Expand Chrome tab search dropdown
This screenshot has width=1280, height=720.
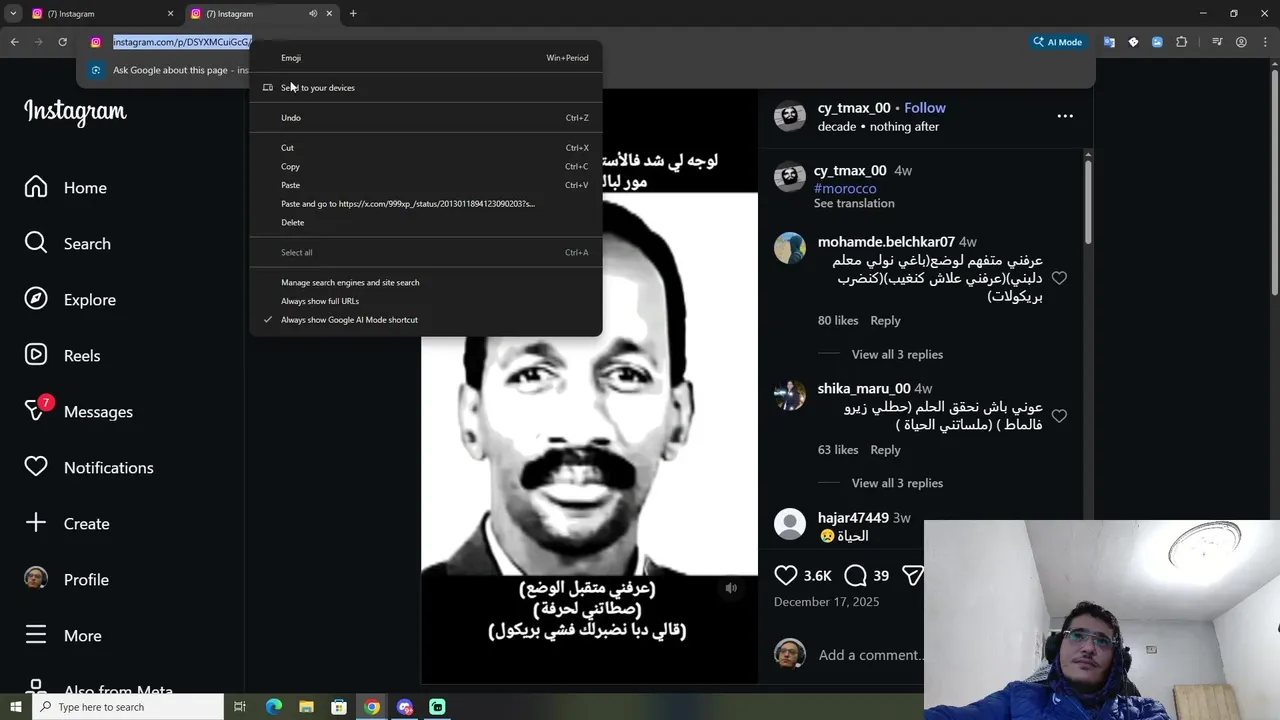pos(13,14)
